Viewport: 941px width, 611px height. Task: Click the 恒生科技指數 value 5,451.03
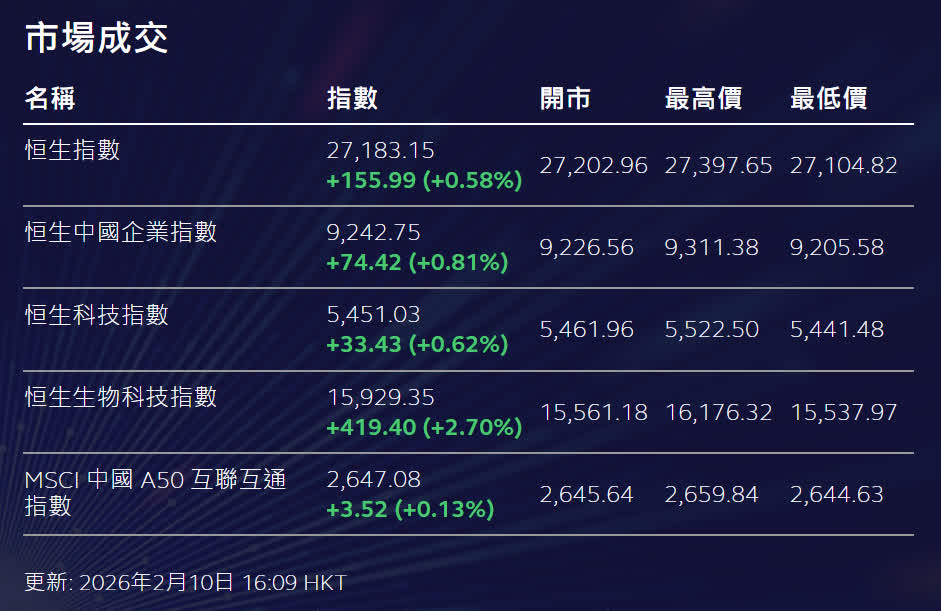tap(373, 315)
